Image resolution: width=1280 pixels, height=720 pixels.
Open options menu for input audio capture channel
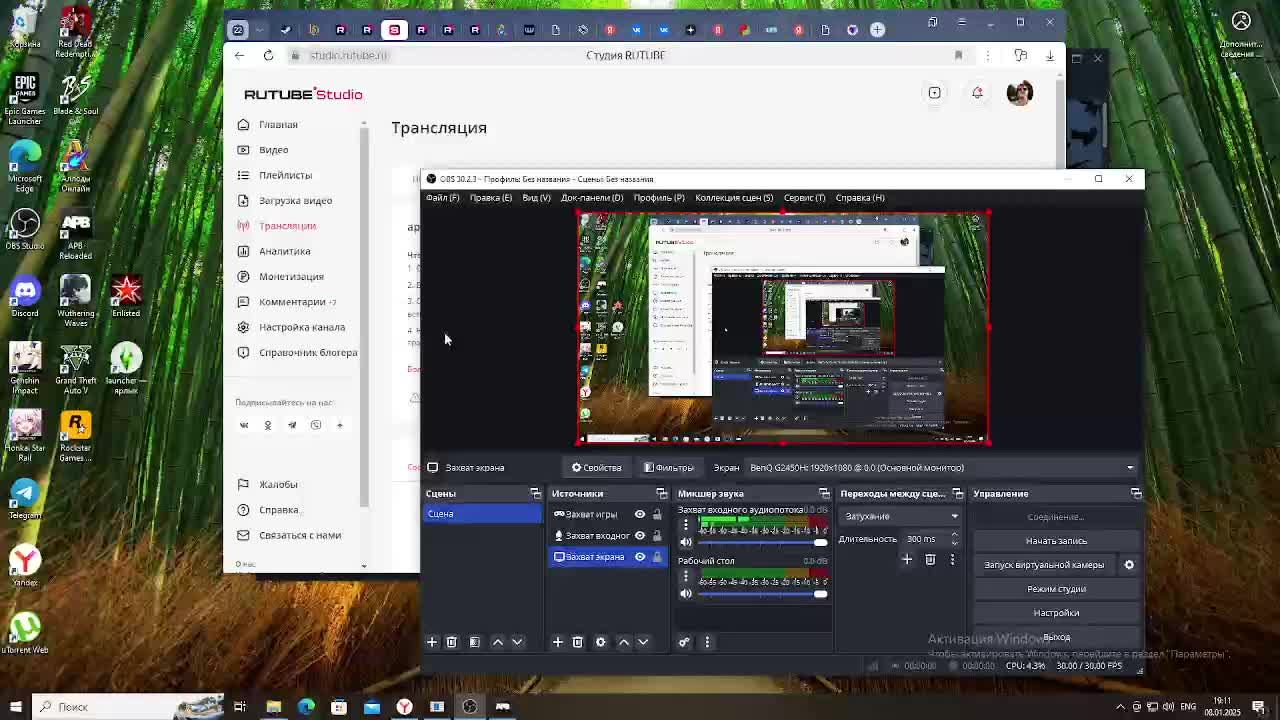pos(686,525)
